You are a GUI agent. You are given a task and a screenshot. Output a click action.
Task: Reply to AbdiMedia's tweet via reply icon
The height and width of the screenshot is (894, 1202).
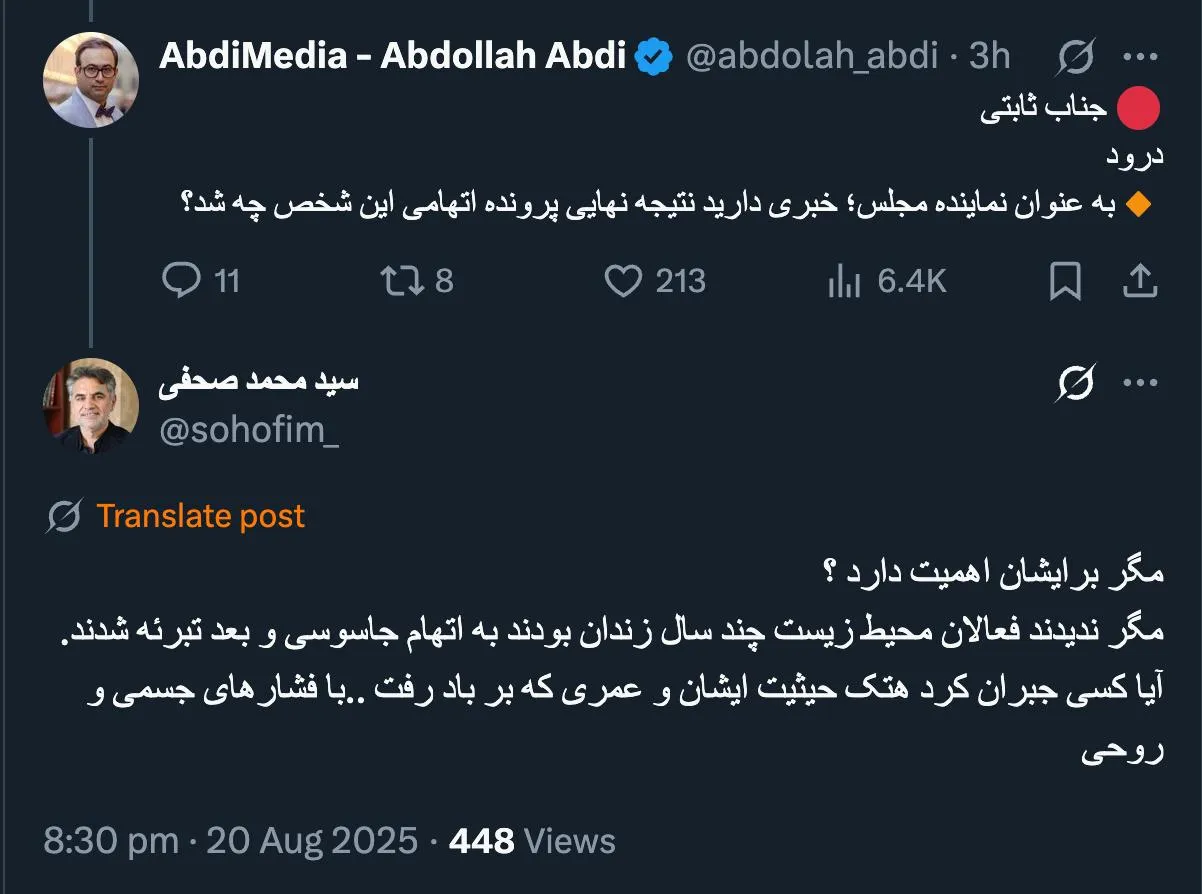click(185, 281)
